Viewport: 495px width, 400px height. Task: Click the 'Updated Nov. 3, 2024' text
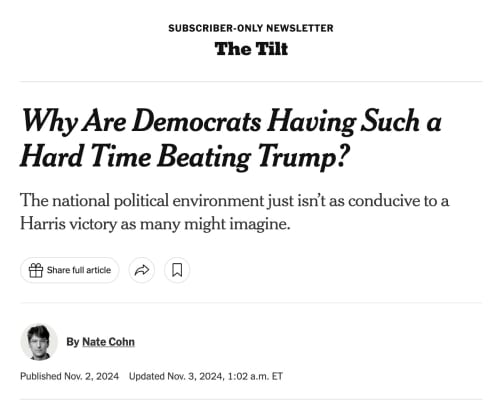tap(175, 376)
